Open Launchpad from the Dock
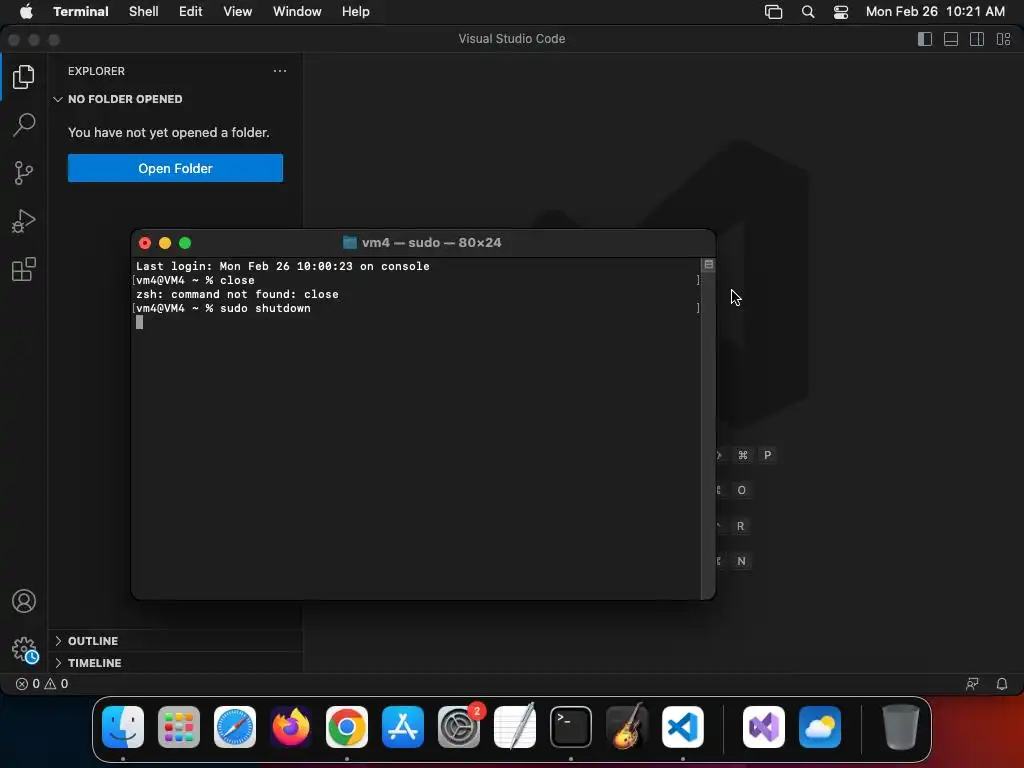The image size is (1024, 768). 179,727
